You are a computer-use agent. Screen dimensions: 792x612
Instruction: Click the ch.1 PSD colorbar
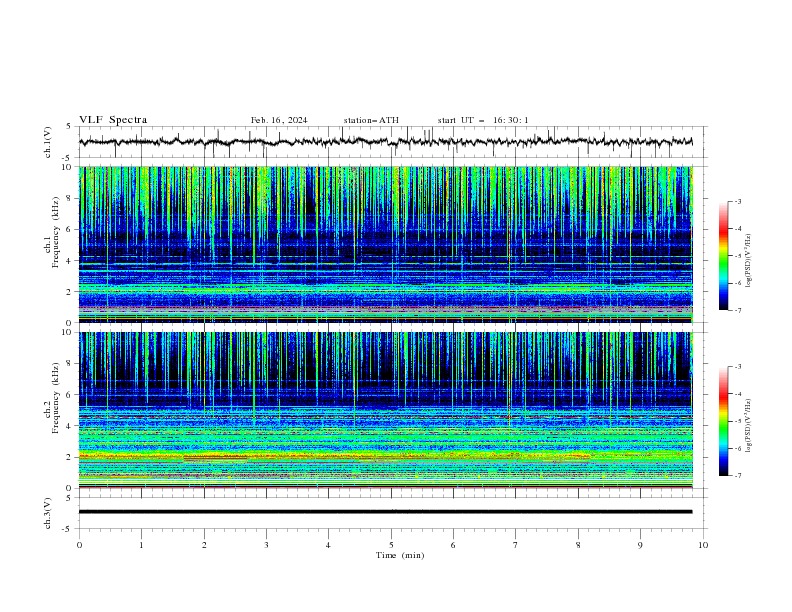[x=724, y=255]
